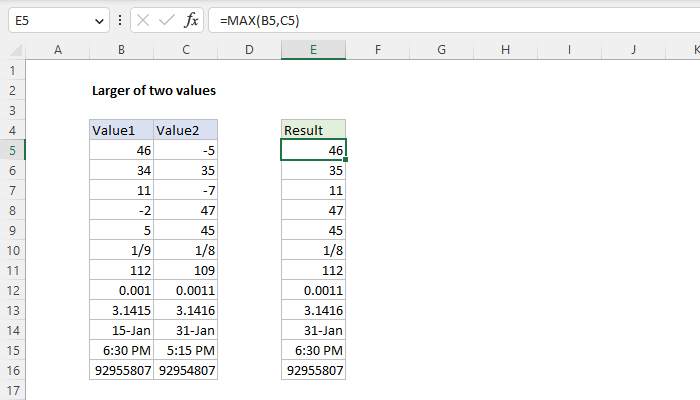Click the Value2 header cell
Screen dimensions: 700x400
(x=186, y=130)
